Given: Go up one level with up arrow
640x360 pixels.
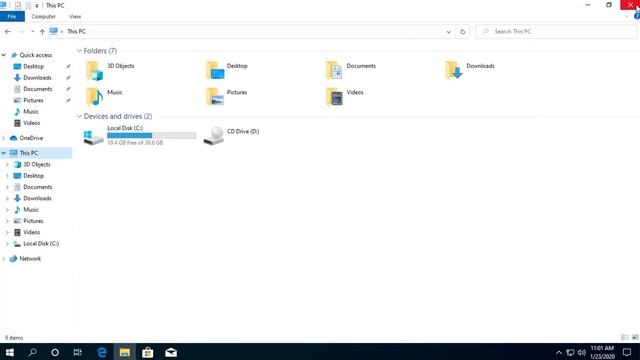Looking at the screenshot, I should tap(42, 31).
